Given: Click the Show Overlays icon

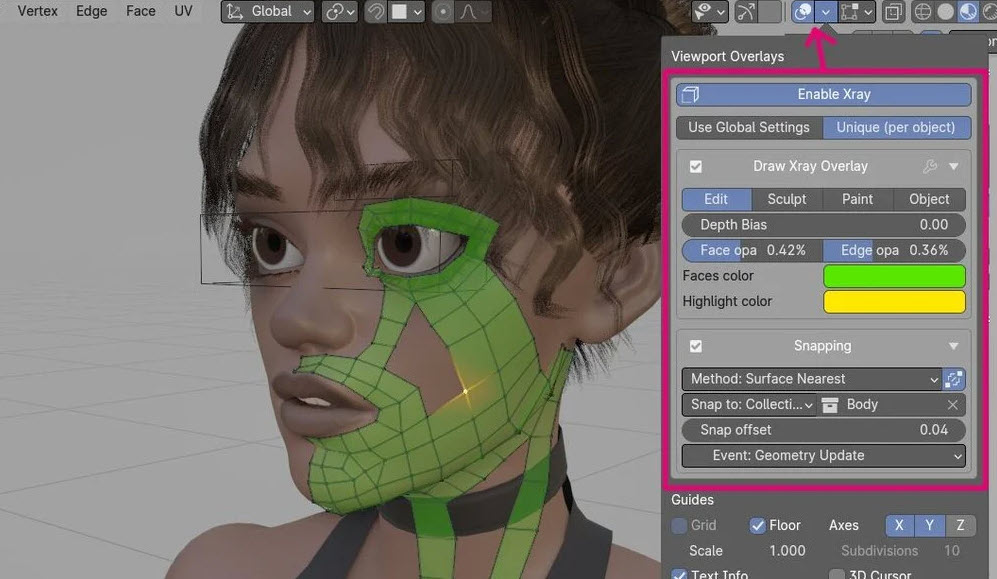Looking at the screenshot, I should click(804, 12).
